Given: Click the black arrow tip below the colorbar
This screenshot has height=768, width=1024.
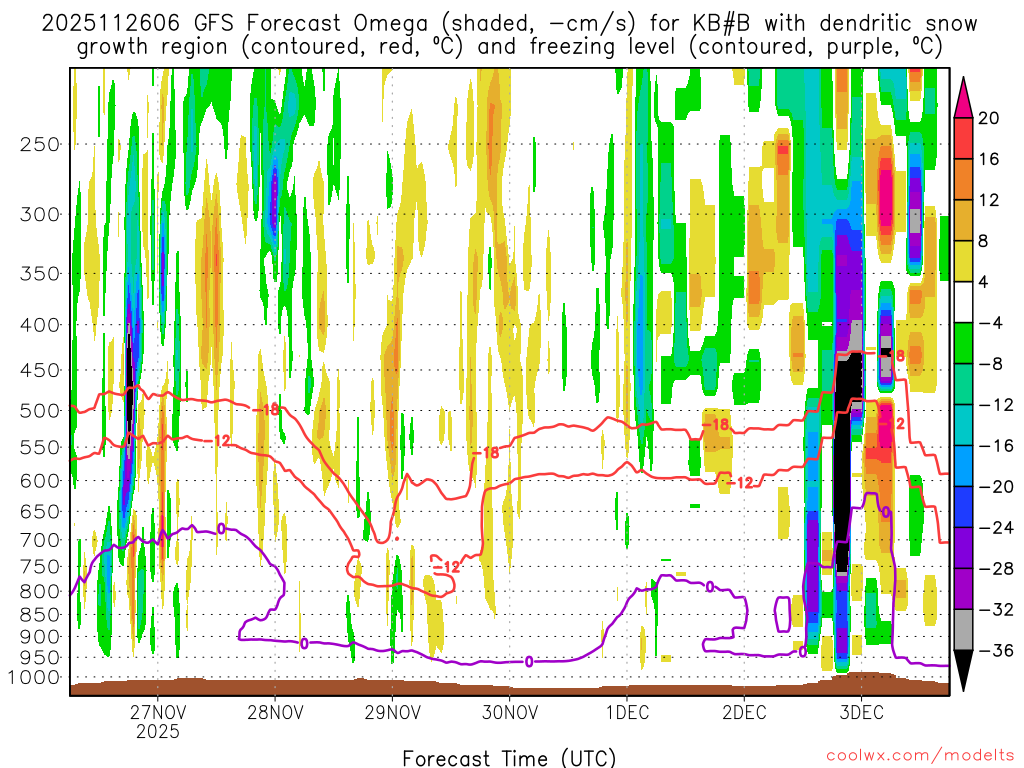Looking at the screenshot, I should pyautogui.click(x=963, y=669).
